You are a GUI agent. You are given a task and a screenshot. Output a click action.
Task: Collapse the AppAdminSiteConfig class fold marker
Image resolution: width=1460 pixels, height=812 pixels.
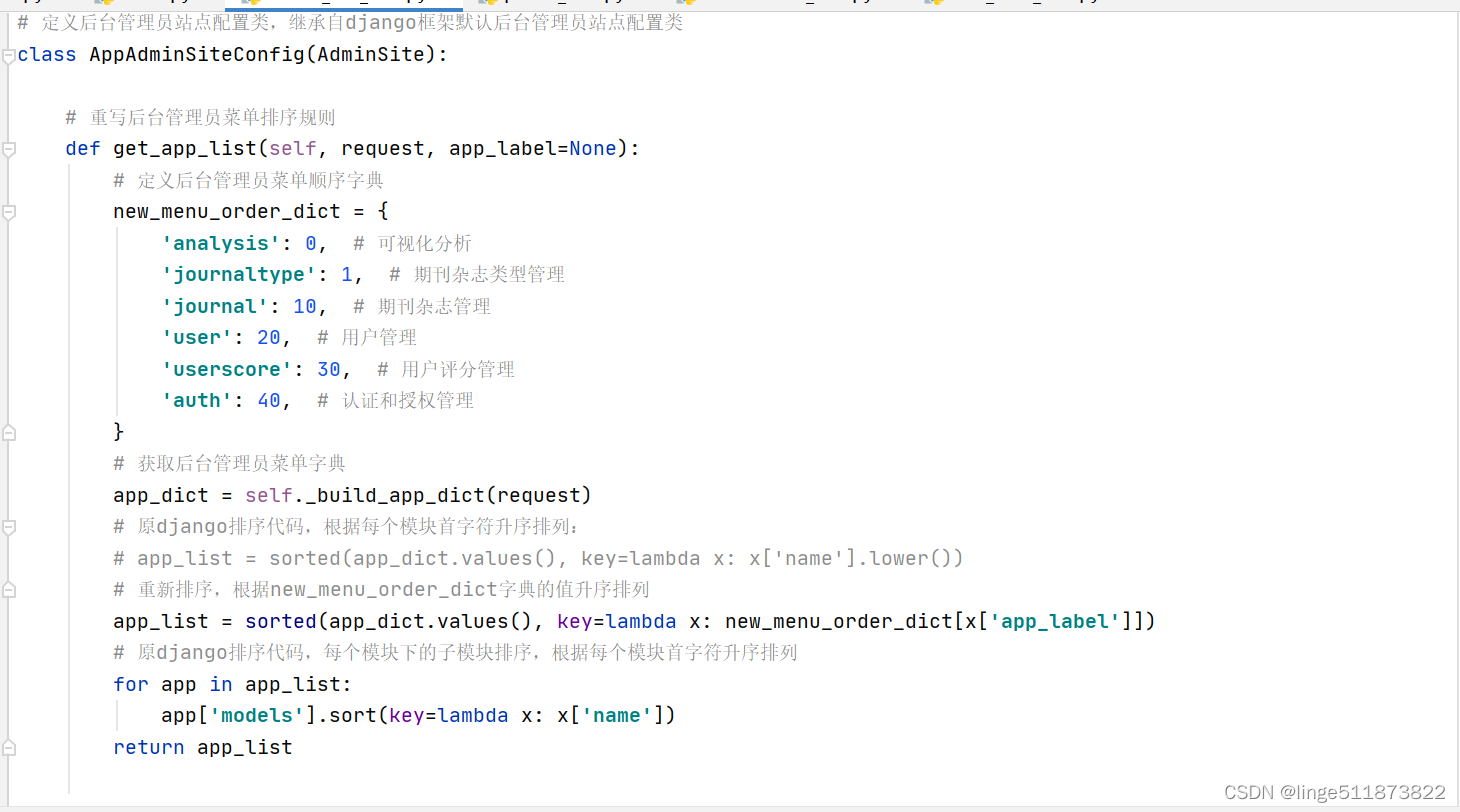pos(9,55)
